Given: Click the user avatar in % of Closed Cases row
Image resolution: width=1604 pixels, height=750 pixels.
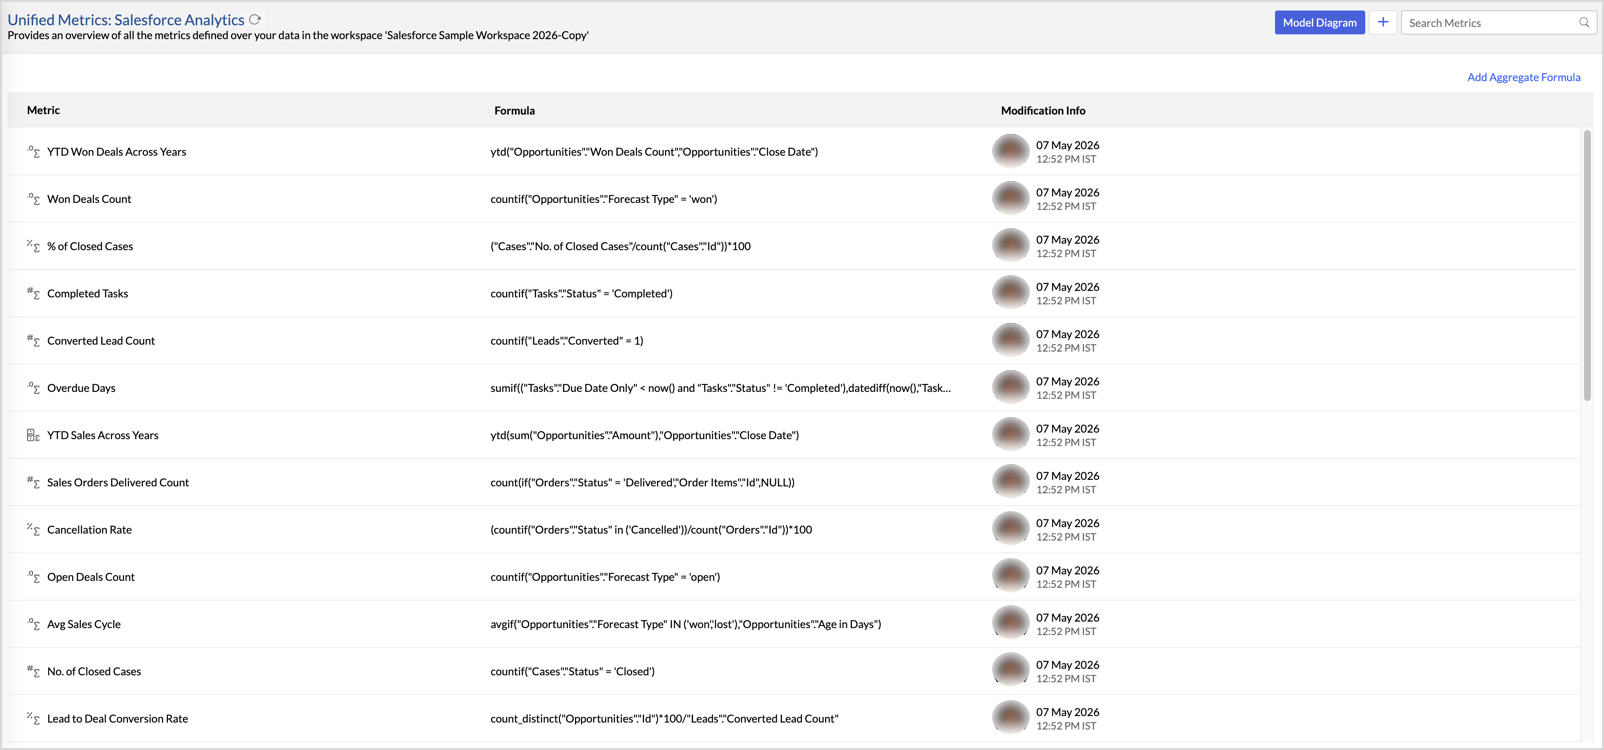Looking at the screenshot, I should (x=1011, y=245).
